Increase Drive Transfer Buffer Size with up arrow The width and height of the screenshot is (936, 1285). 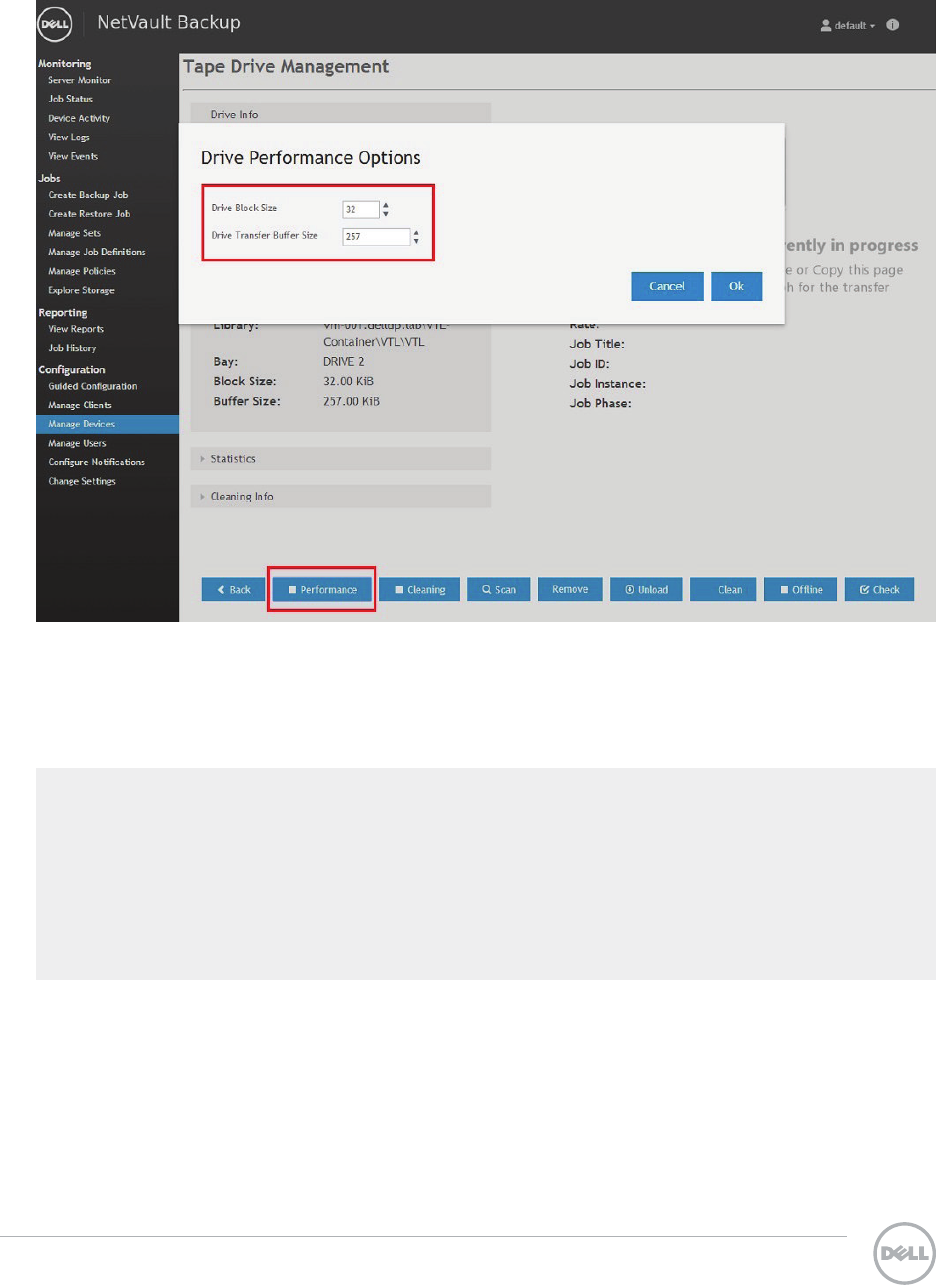[416, 233]
